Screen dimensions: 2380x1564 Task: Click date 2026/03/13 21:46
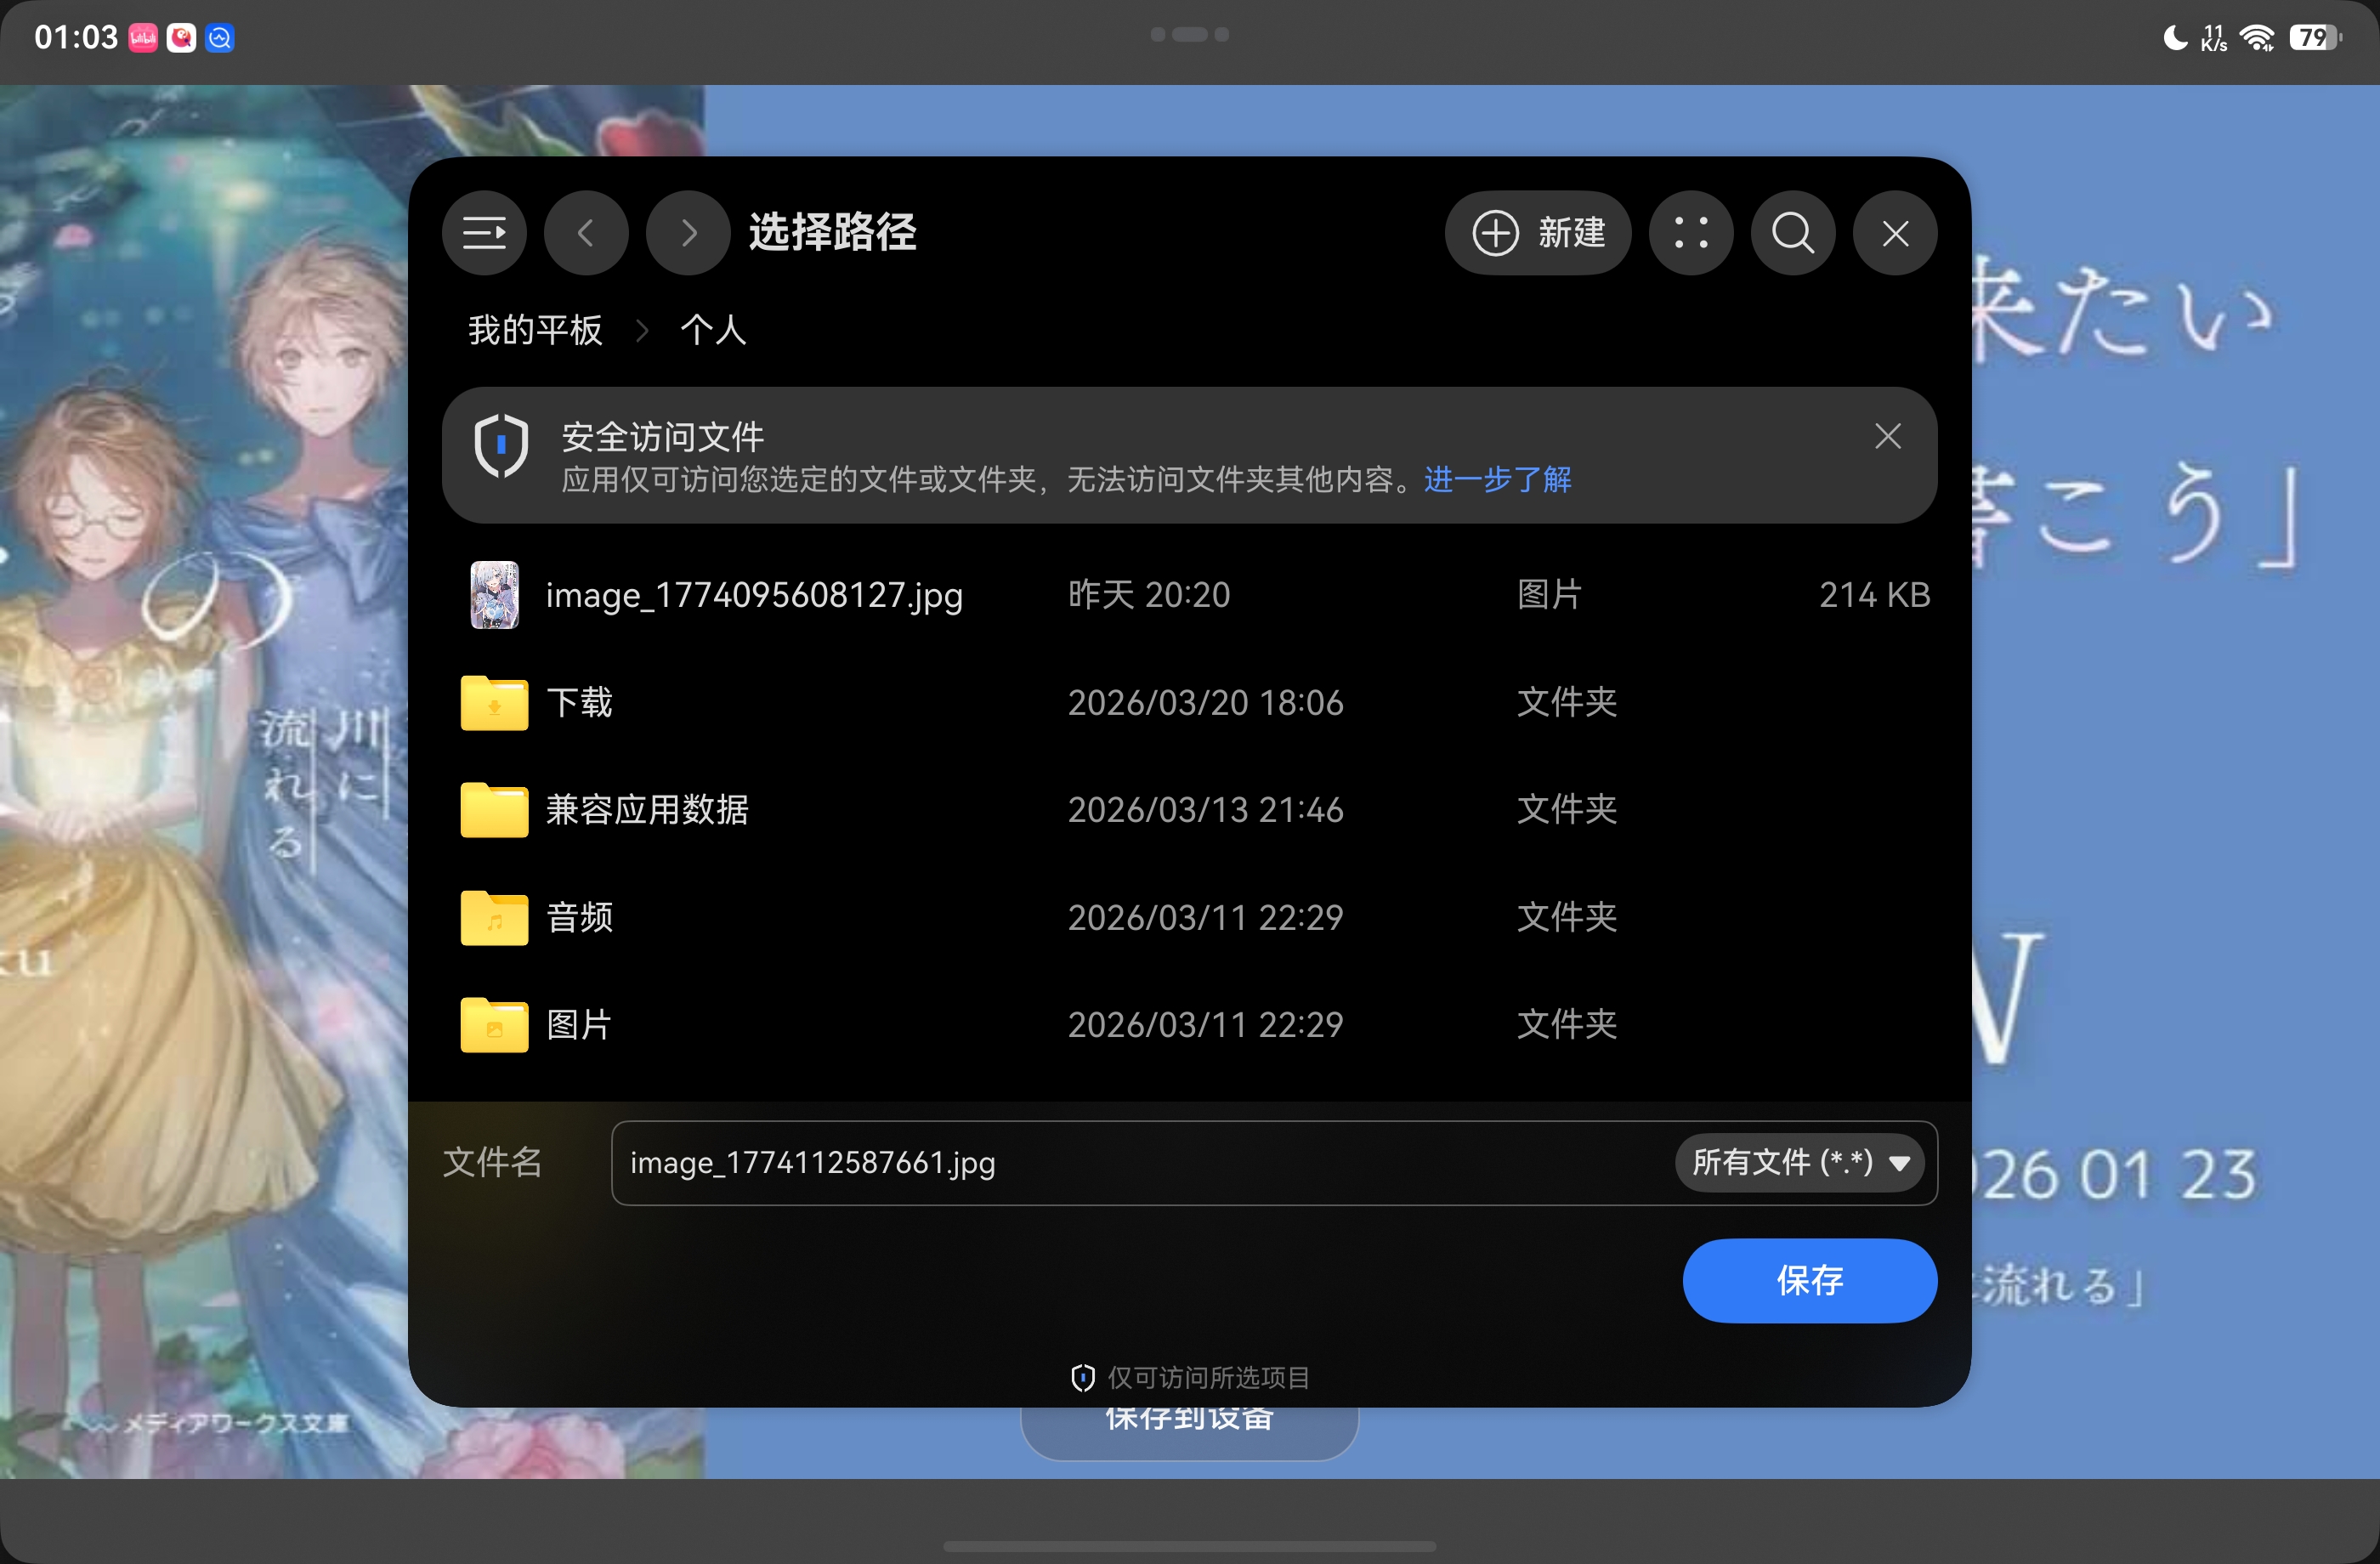click(x=1205, y=809)
